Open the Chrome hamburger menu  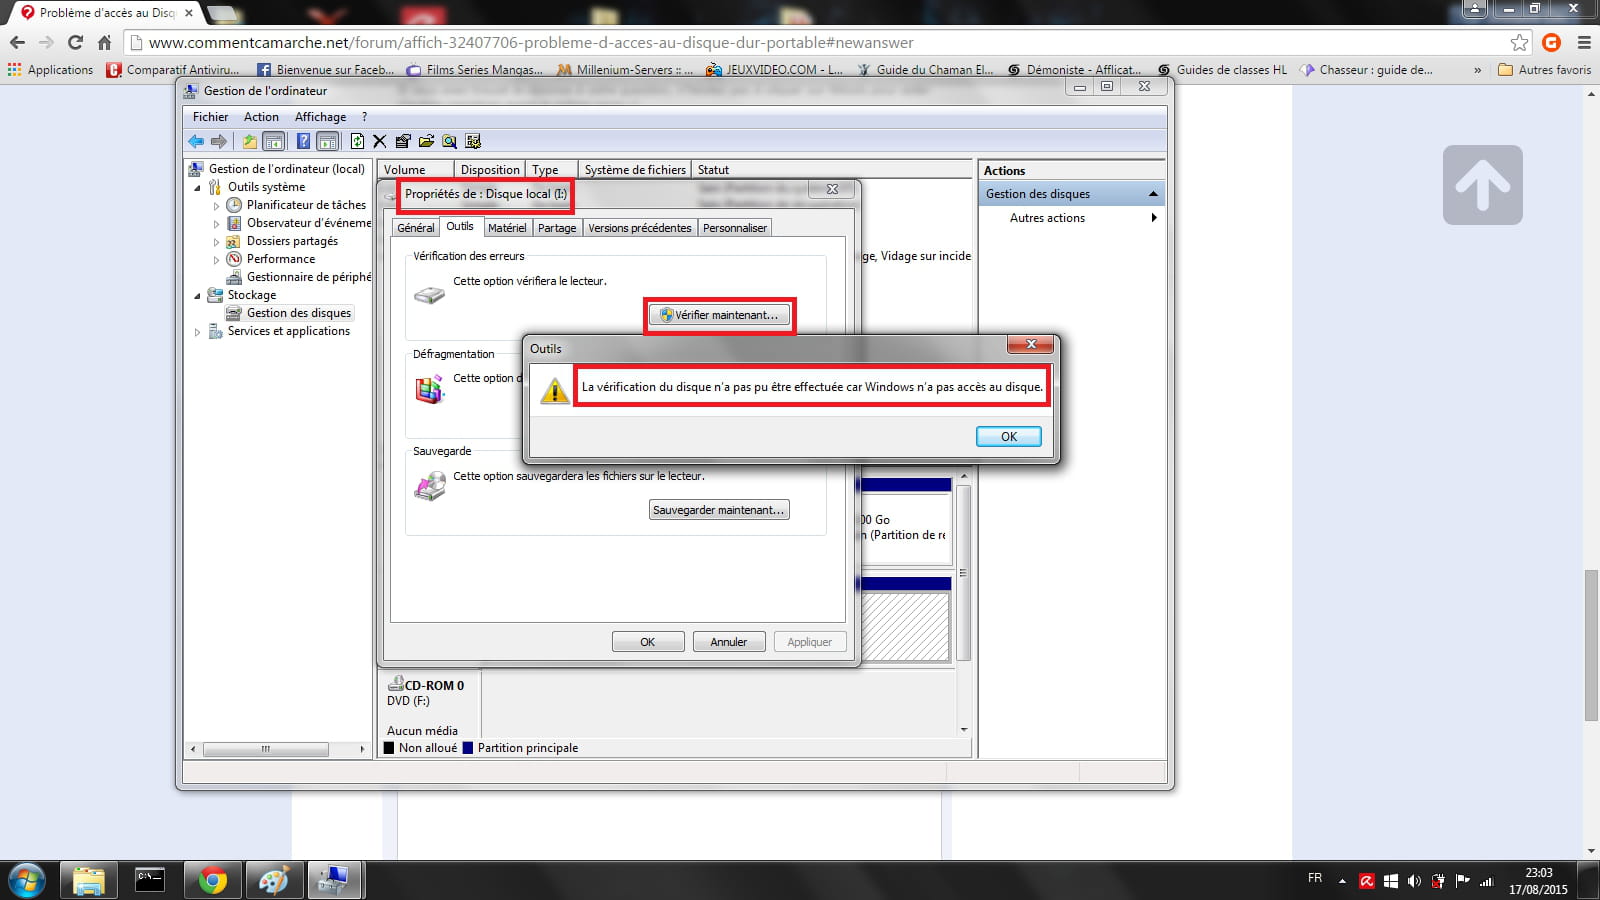click(x=1584, y=42)
